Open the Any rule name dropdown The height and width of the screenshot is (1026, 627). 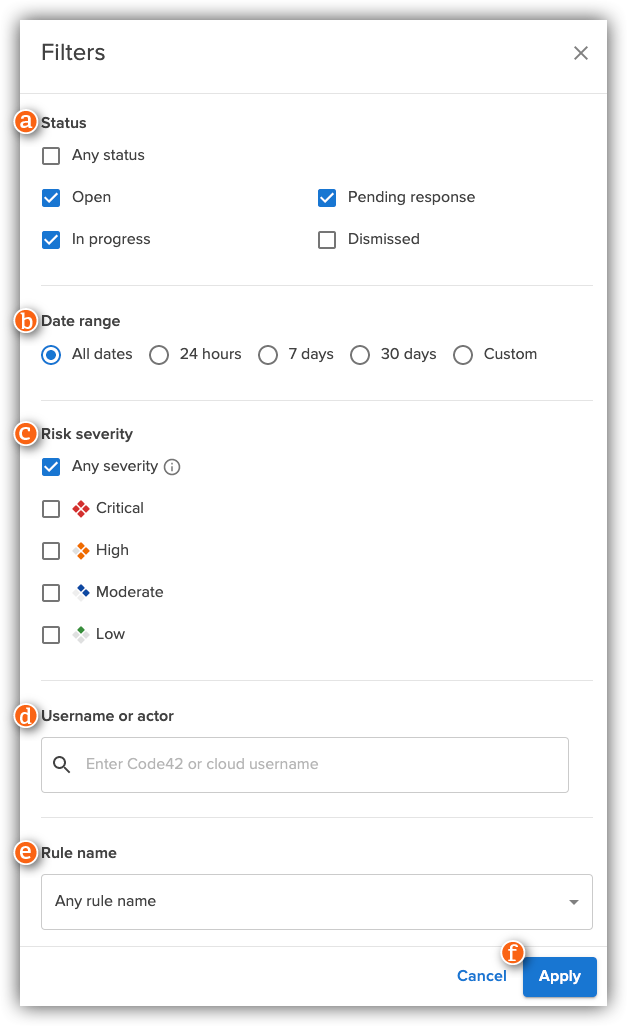click(317, 901)
